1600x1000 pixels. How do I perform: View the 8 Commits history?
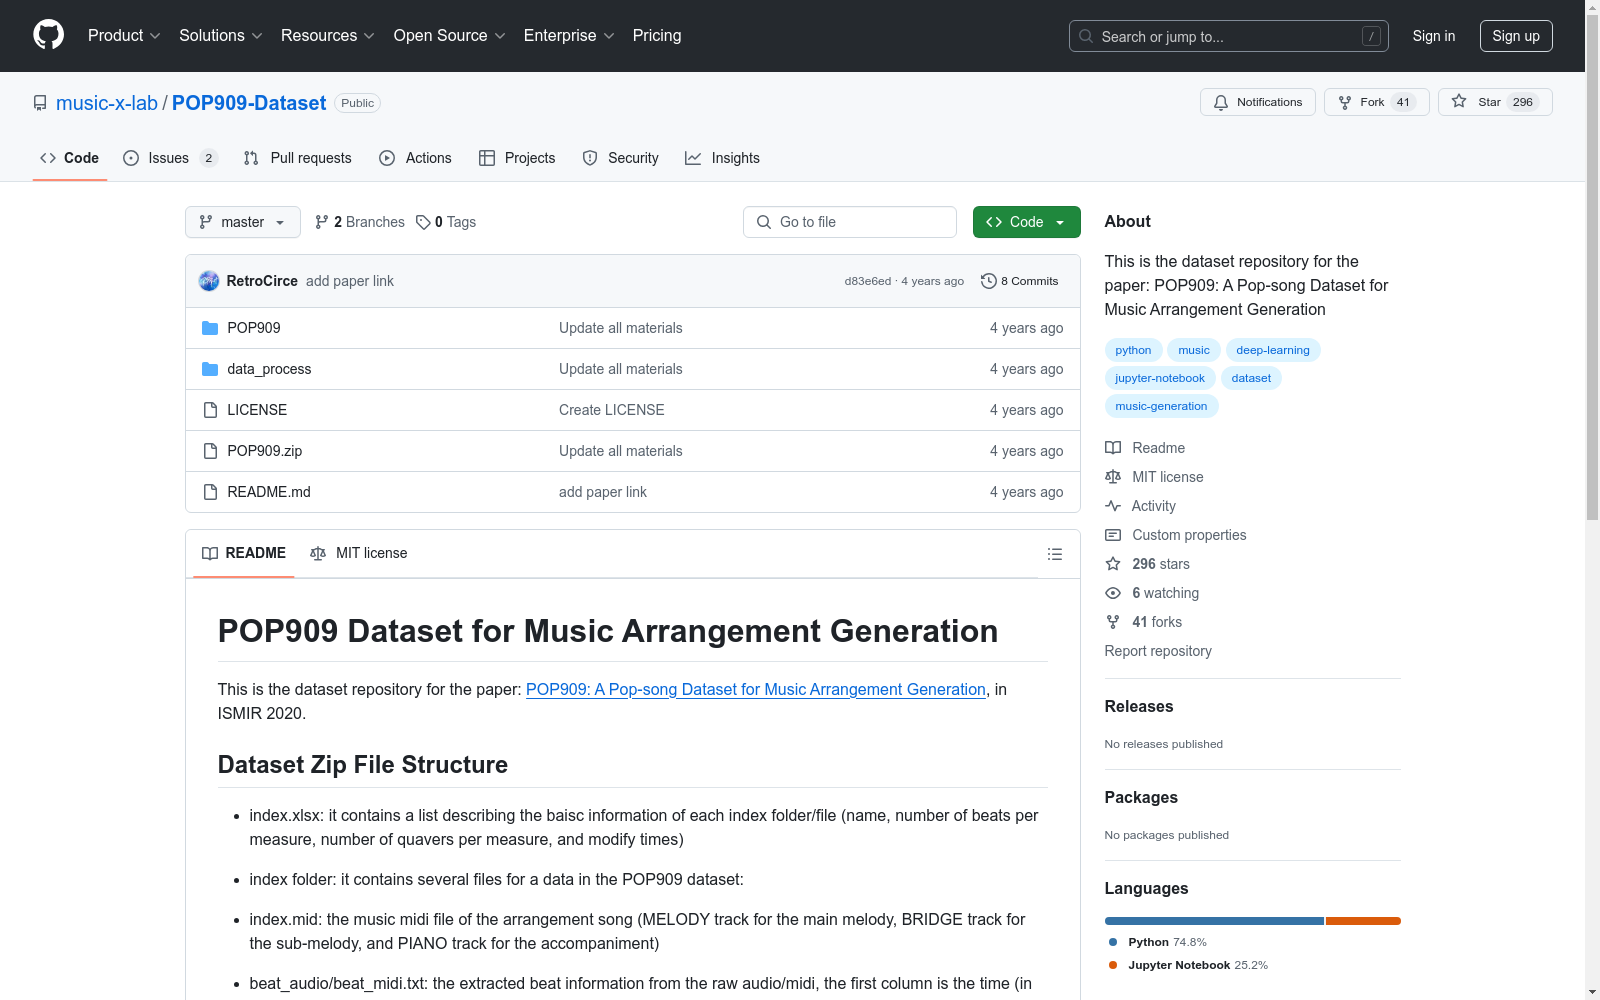click(1020, 281)
